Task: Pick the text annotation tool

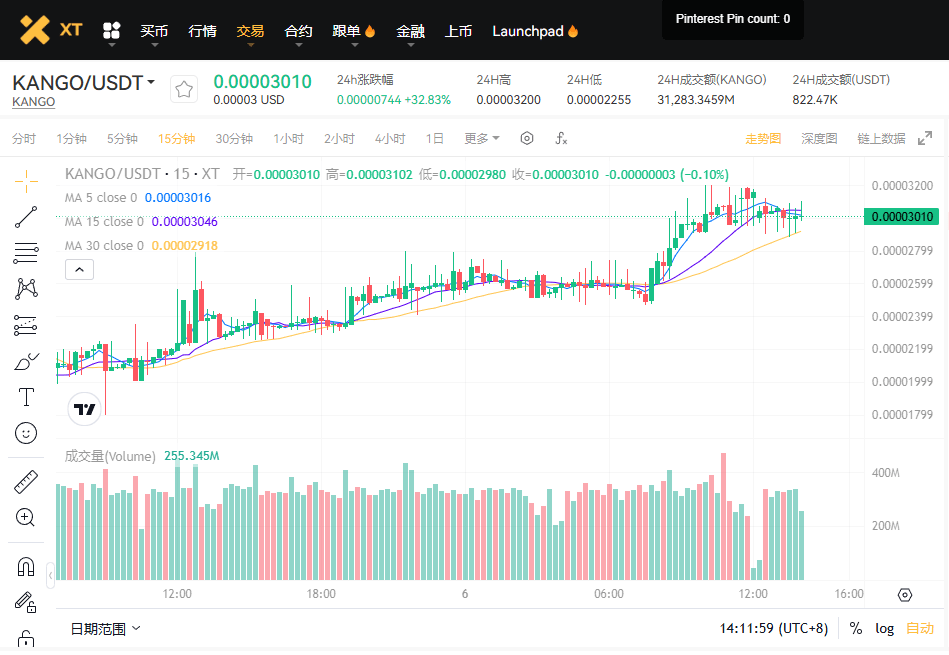Action: coord(26,397)
